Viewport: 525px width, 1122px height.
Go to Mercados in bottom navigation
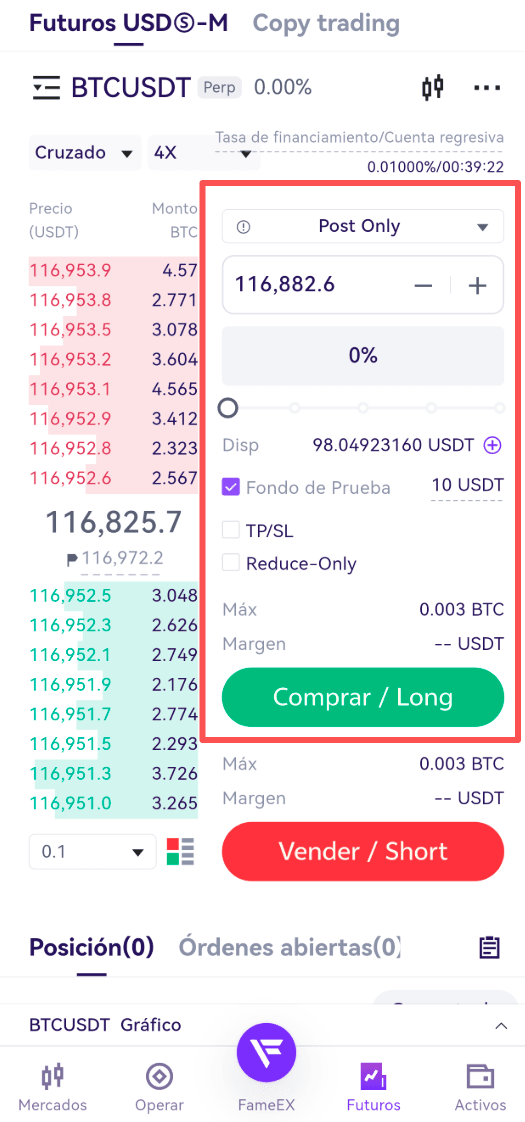[x=53, y=1088]
